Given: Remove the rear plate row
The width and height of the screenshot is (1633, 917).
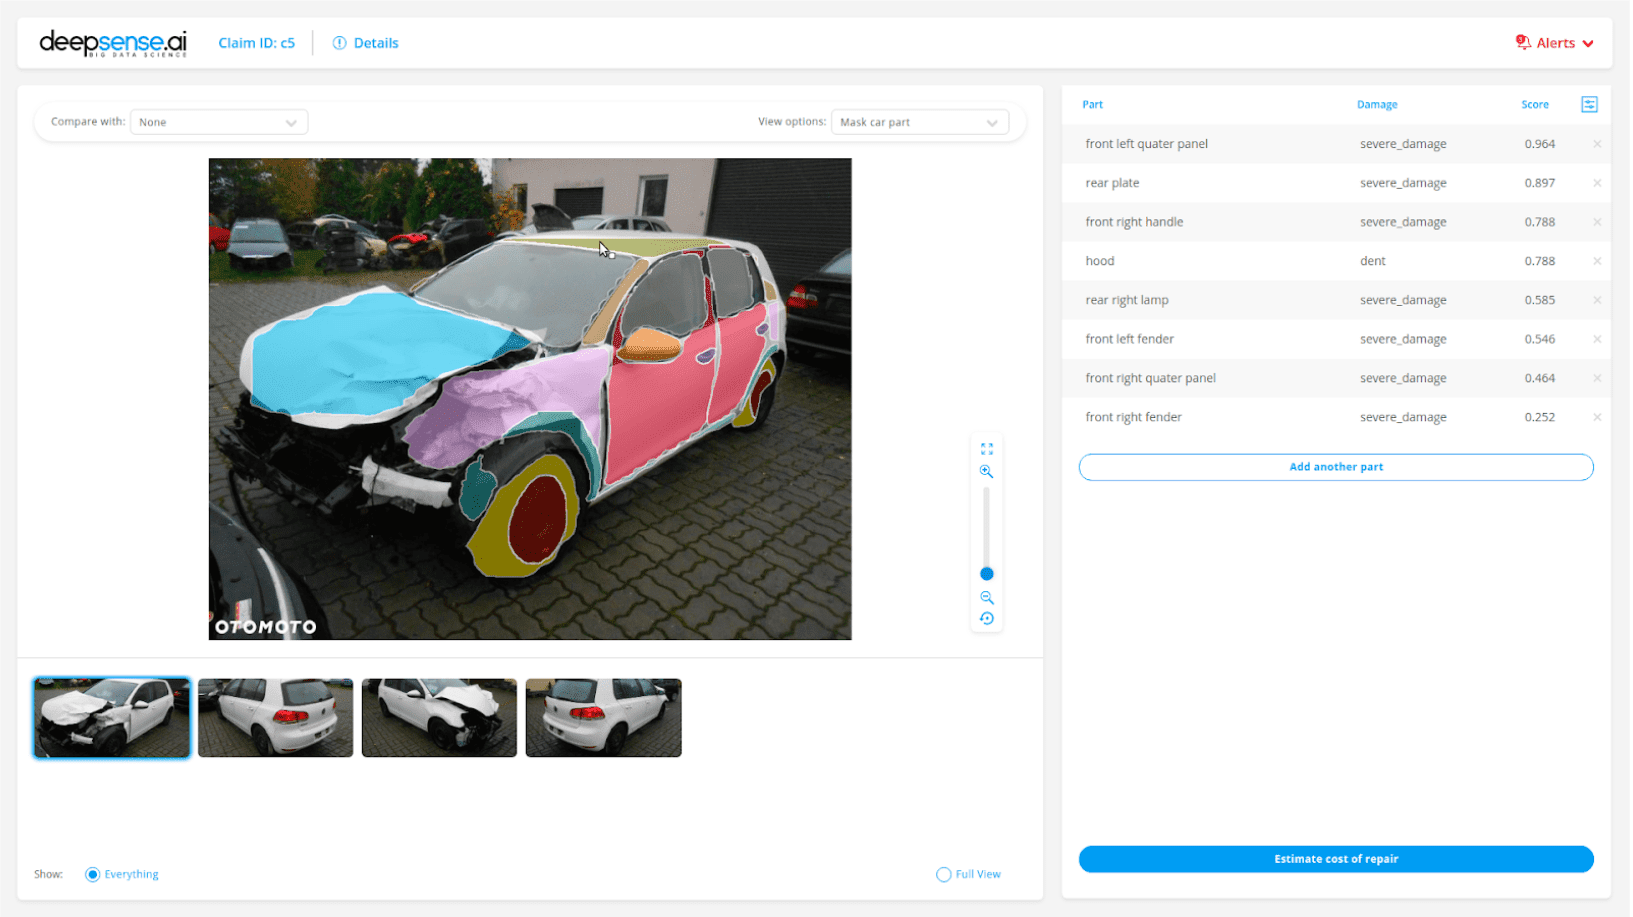Looking at the screenshot, I should pos(1596,183).
